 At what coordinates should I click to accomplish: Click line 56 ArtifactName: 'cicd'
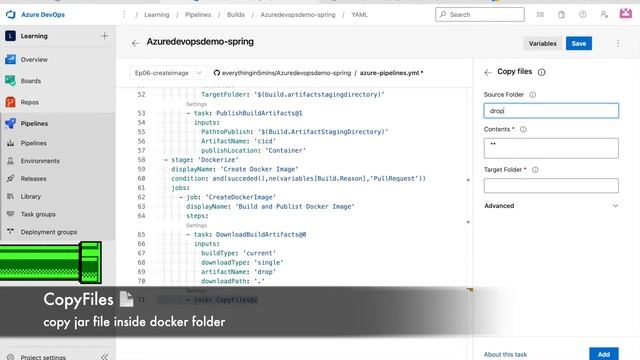point(238,141)
